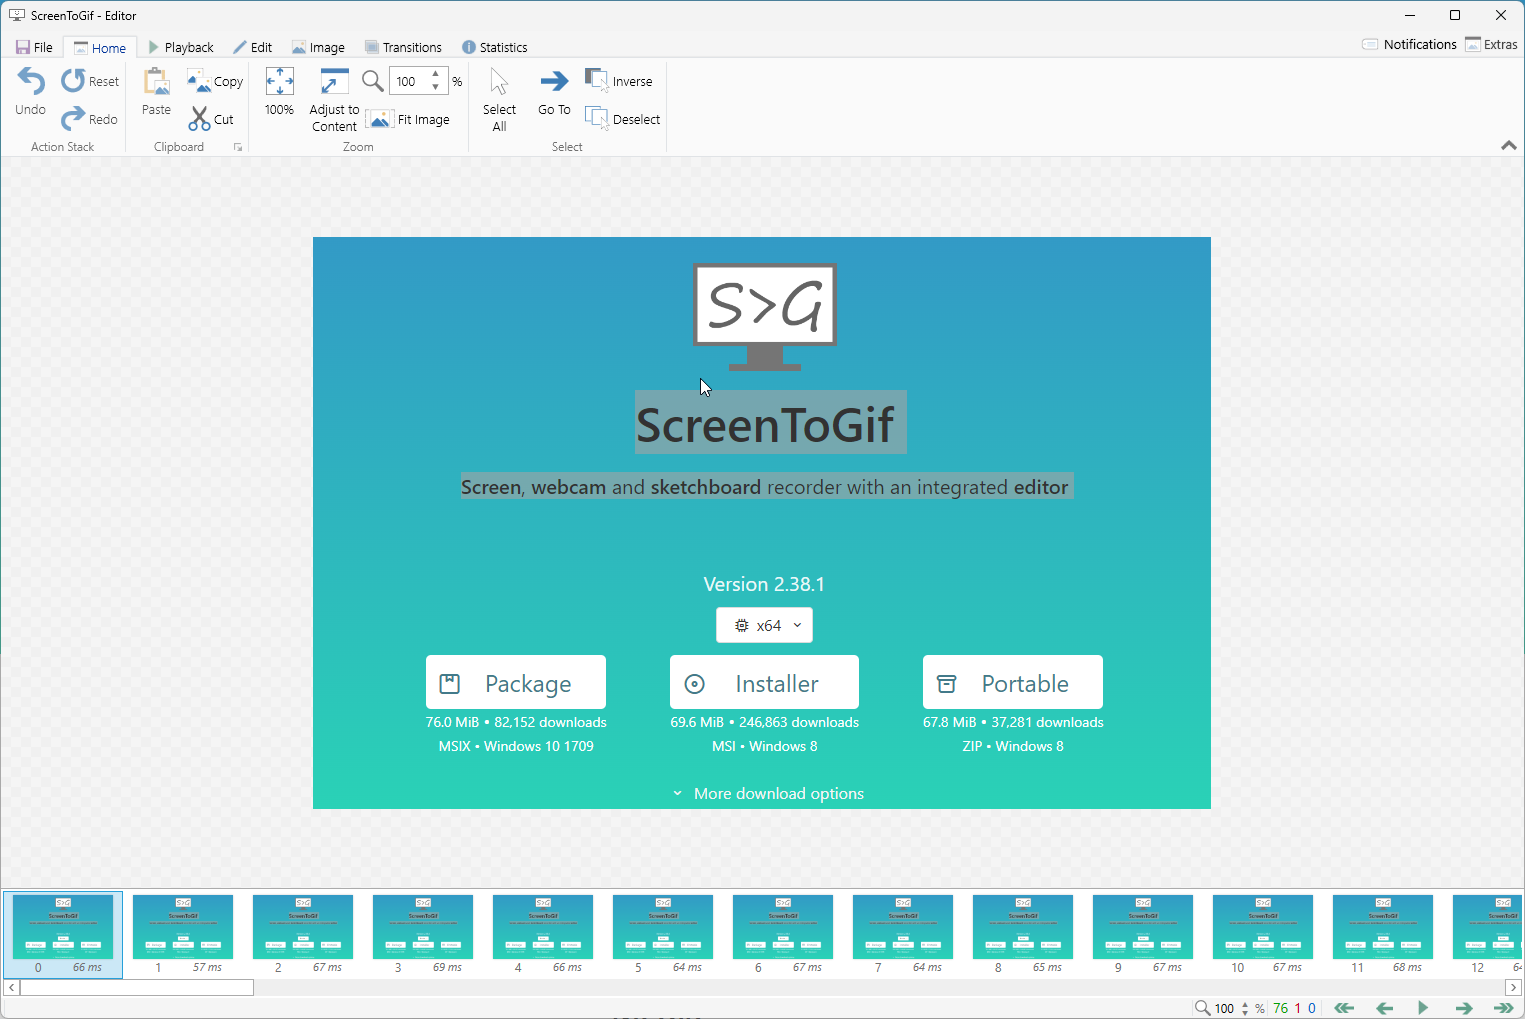The height and width of the screenshot is (1019, 1525).
Task: Open the Transitions tab
Action: click(x=403, y=47)
